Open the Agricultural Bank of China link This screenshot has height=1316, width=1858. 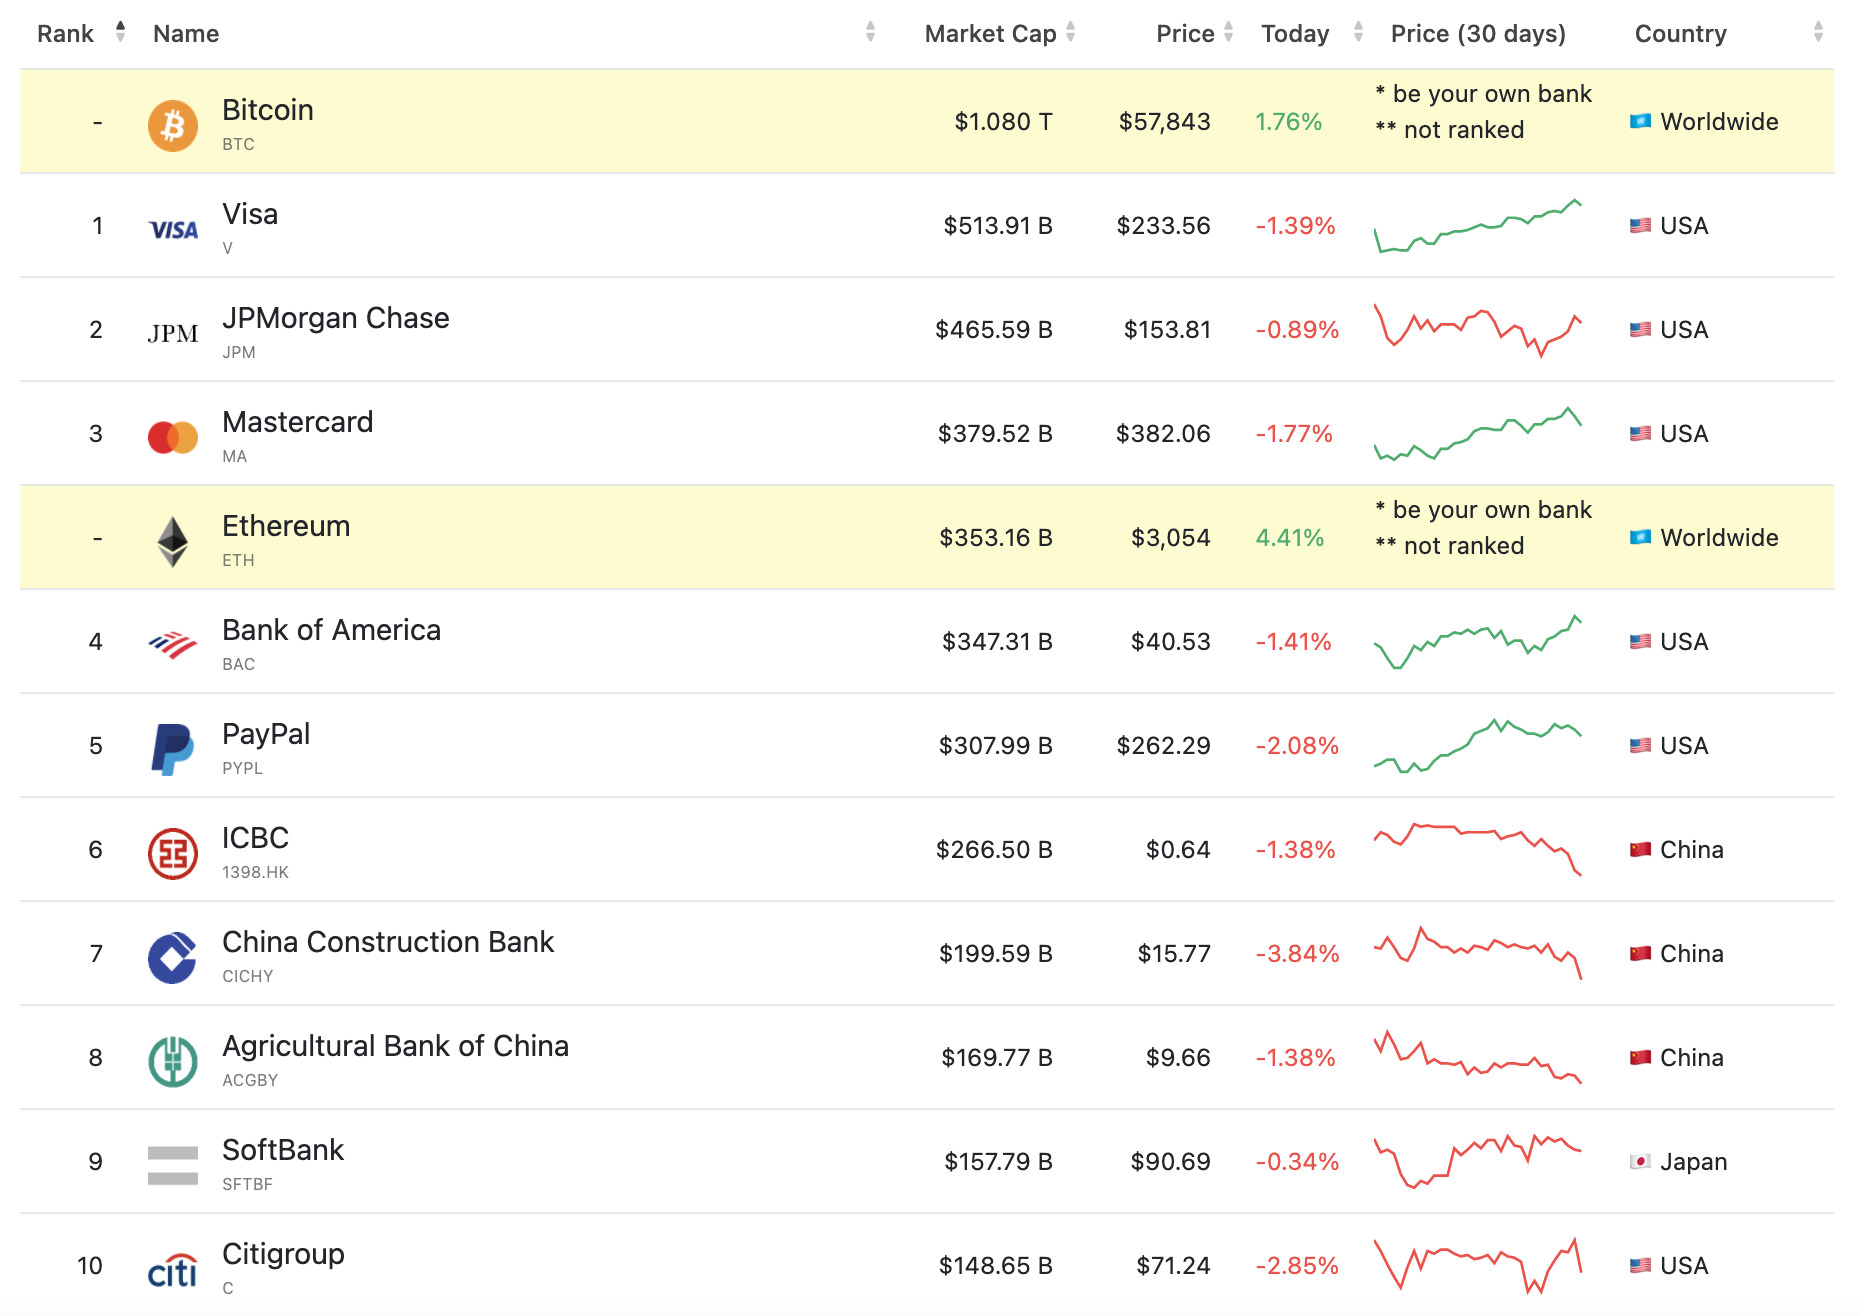point(396,1046)
